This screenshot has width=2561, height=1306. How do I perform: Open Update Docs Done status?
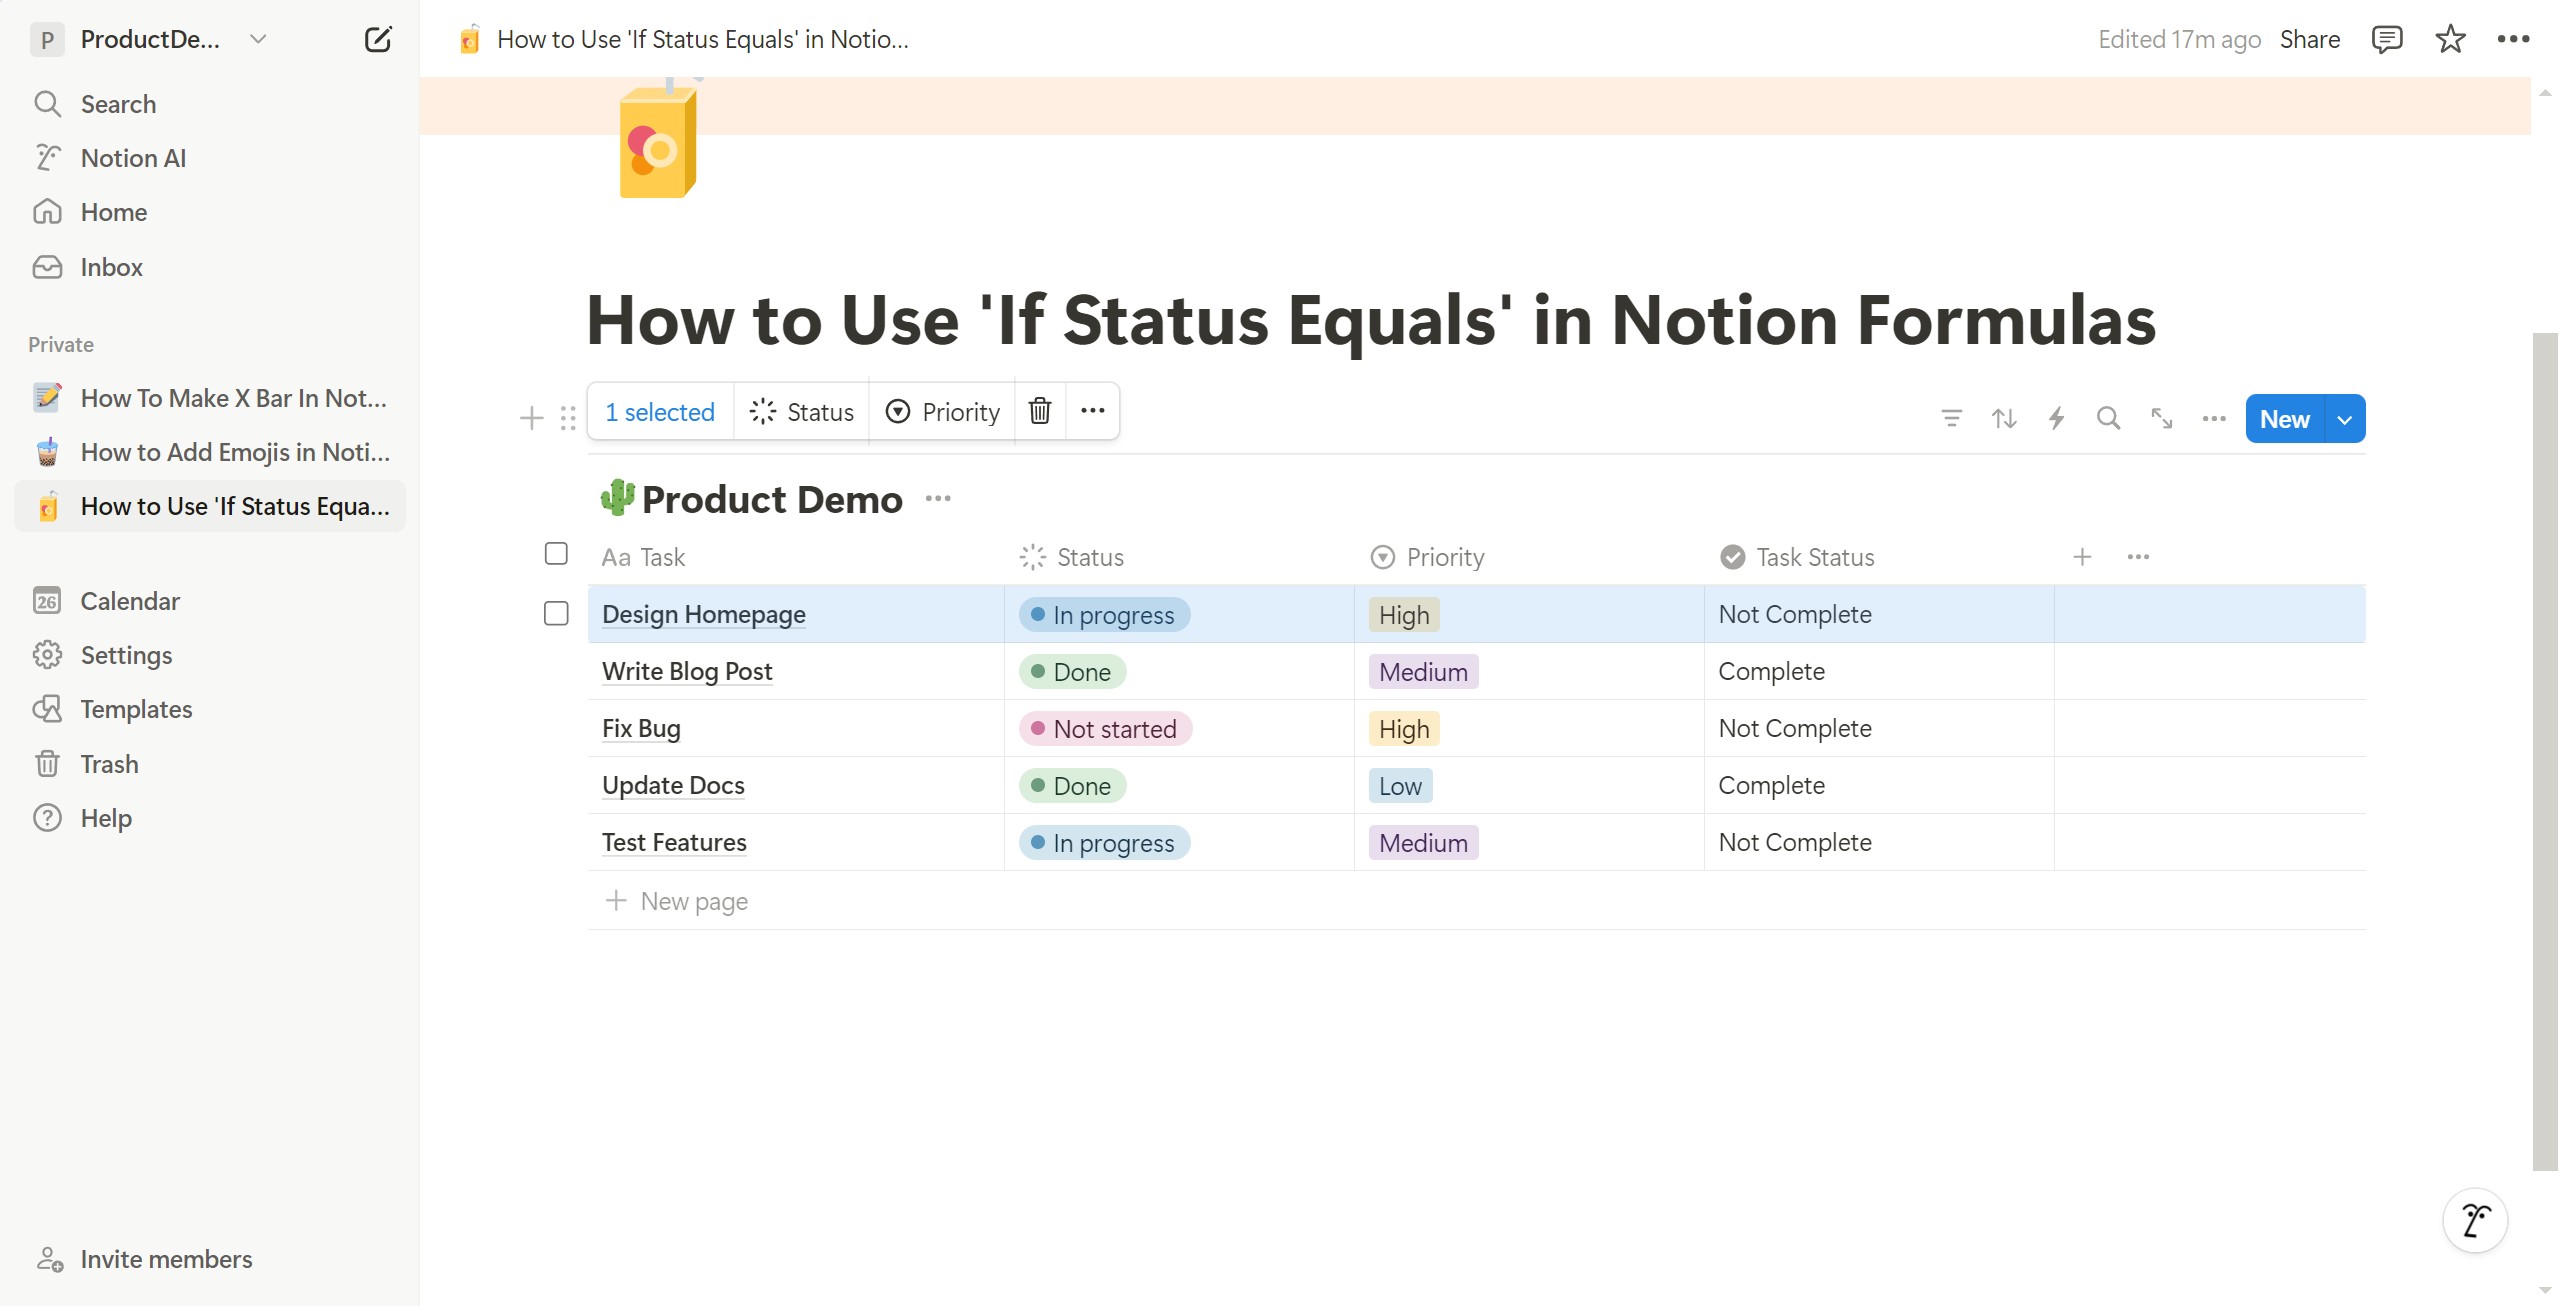click(1072, 786)
